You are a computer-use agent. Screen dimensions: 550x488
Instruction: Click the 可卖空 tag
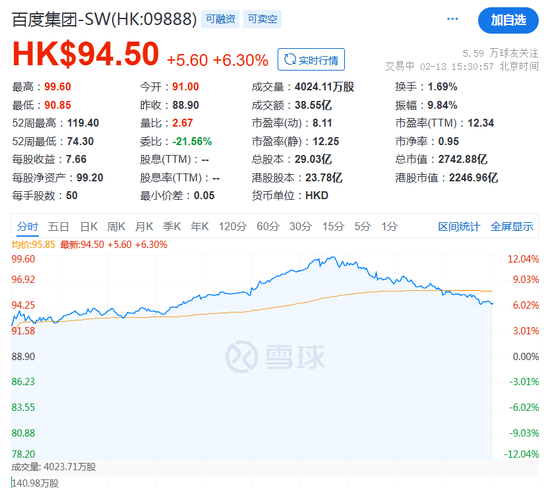(262, 19)
